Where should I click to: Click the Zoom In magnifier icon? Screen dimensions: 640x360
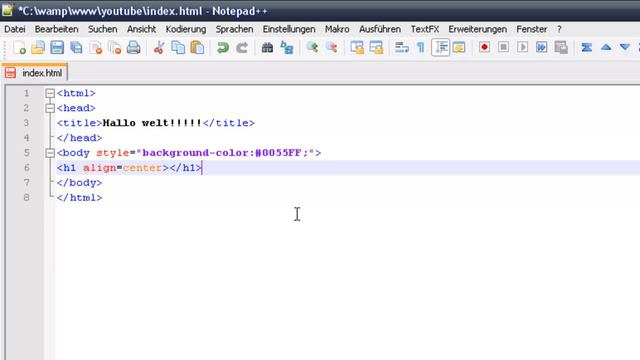point(312,48)
